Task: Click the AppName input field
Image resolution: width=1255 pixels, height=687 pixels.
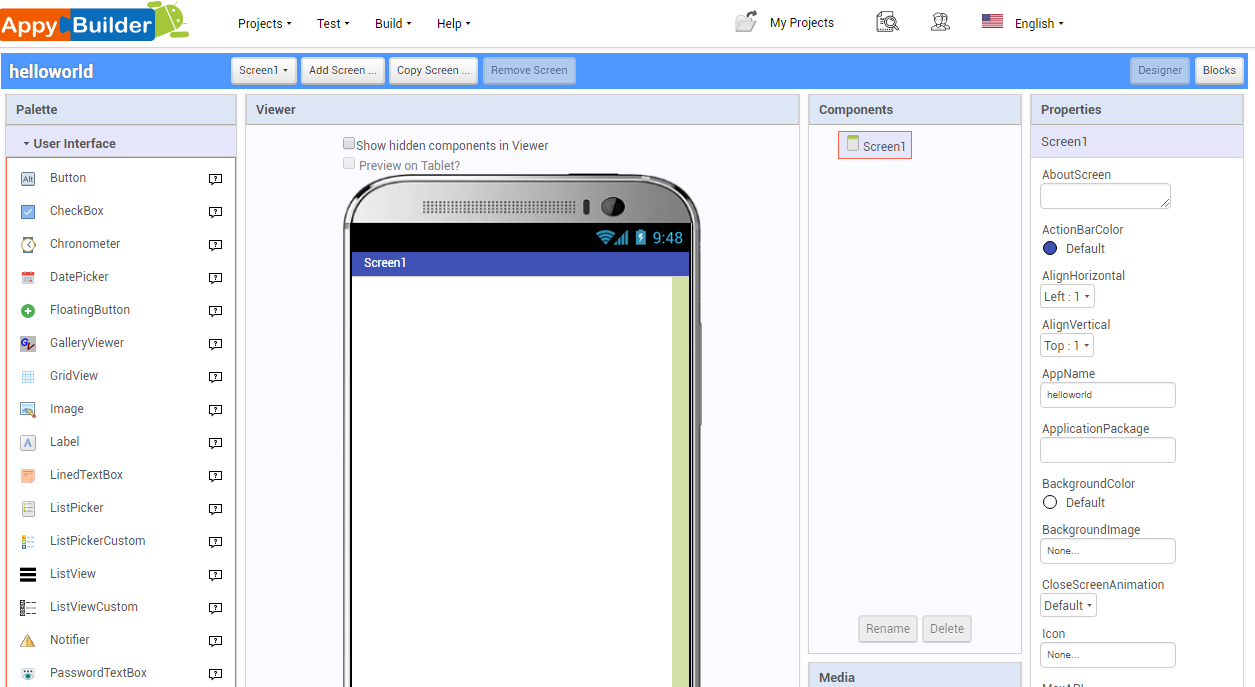Action: pyautogui.click(x=1107, y=394)
